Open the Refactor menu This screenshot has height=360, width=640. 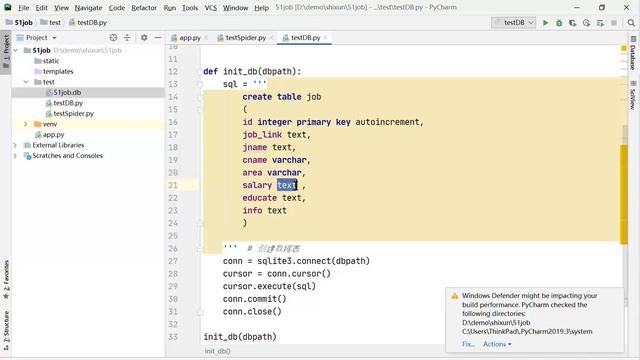pos(144,8)
